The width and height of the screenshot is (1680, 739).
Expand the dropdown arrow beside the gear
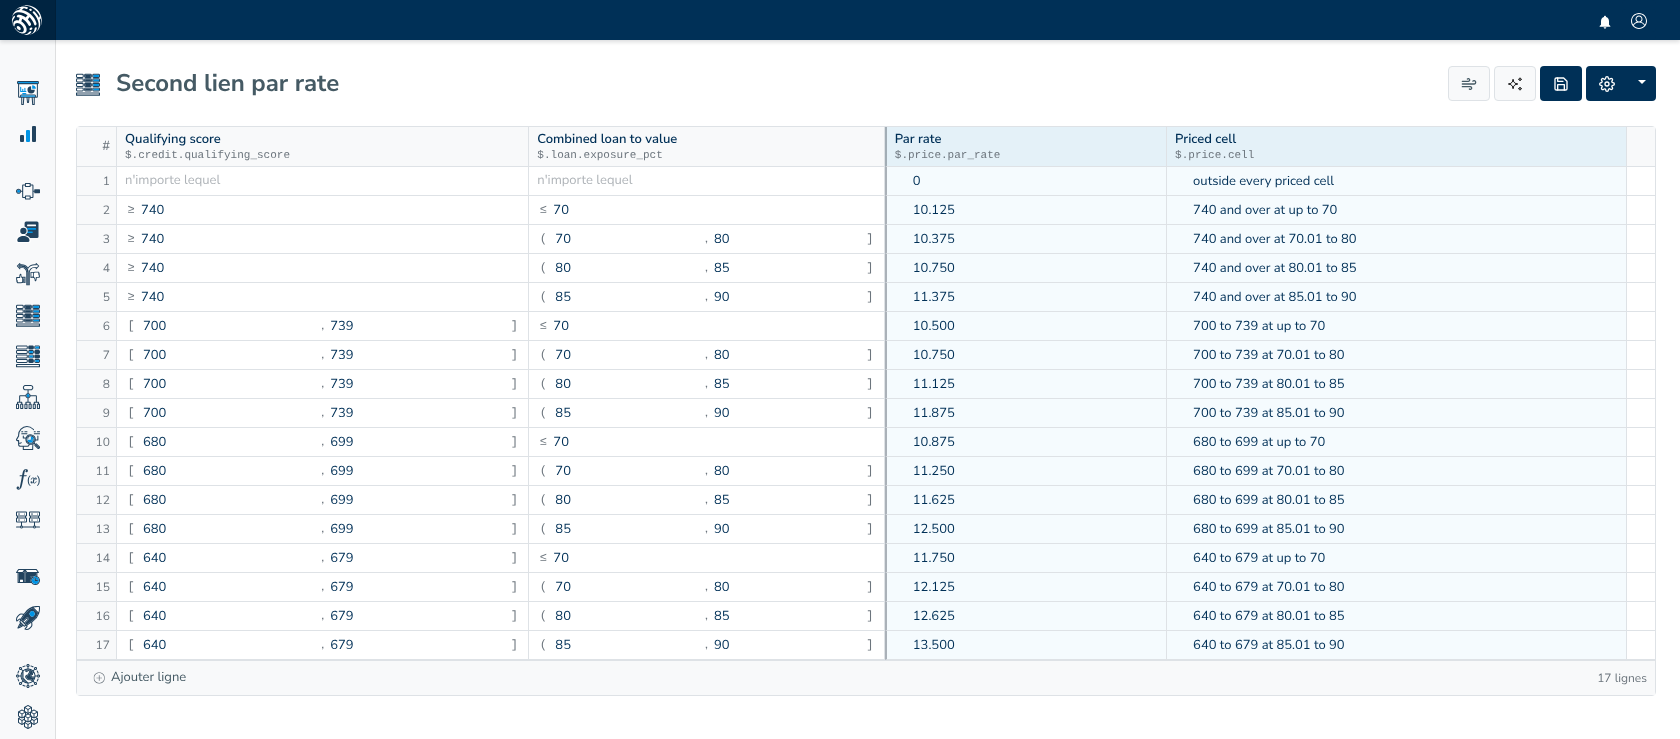(1642, 84)
